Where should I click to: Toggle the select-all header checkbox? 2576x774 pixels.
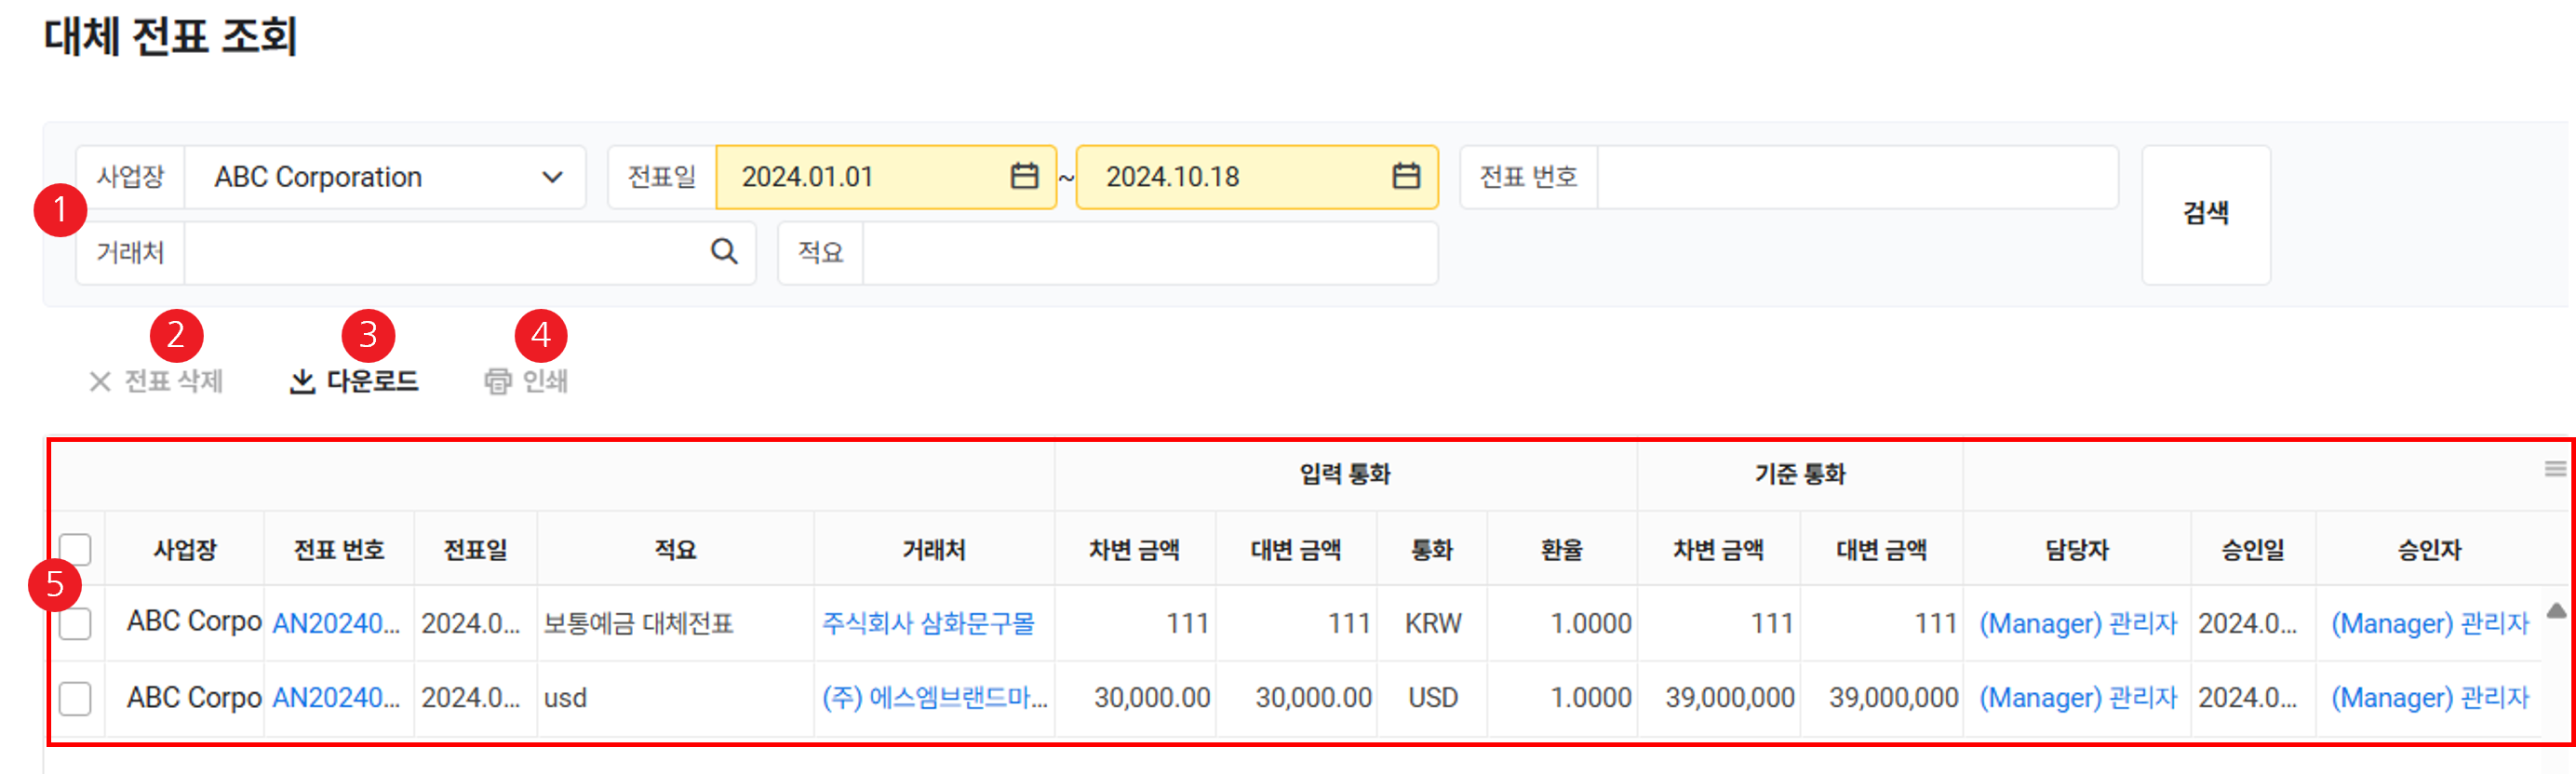(75, 549)
